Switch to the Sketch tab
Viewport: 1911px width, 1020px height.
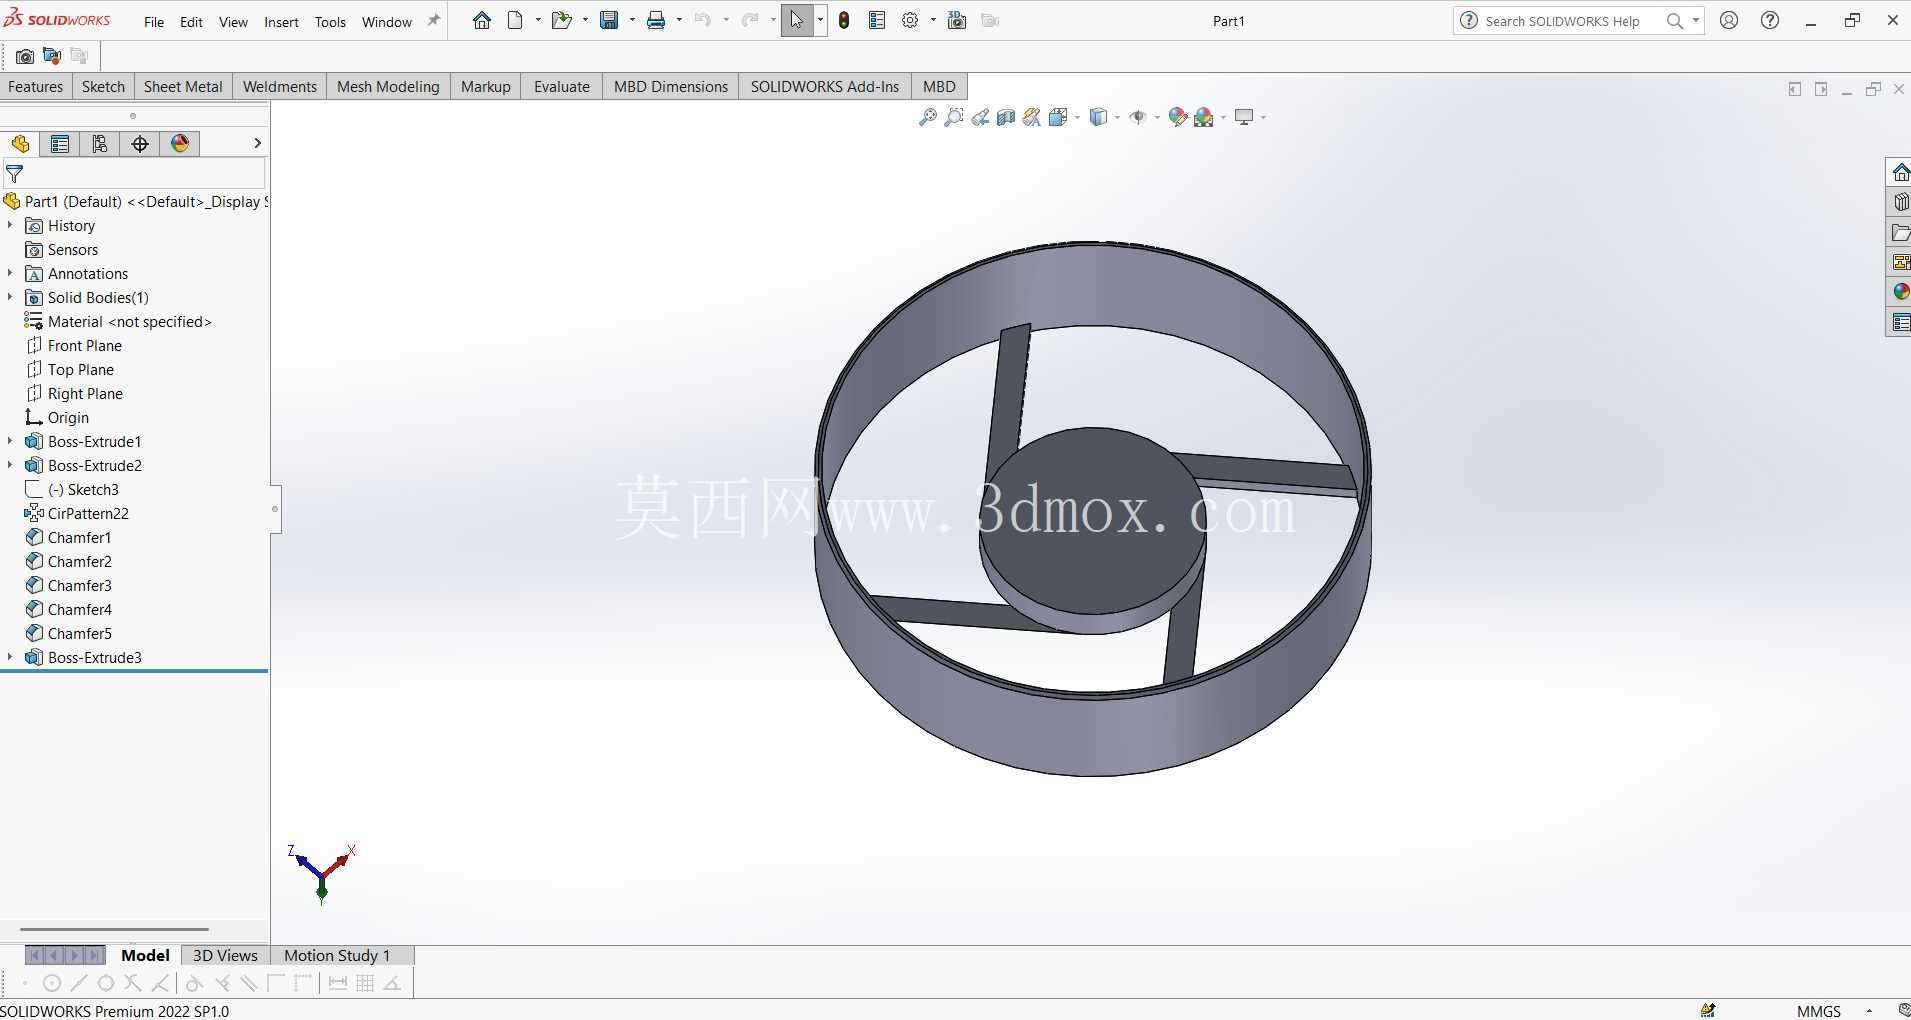(103, 86)
